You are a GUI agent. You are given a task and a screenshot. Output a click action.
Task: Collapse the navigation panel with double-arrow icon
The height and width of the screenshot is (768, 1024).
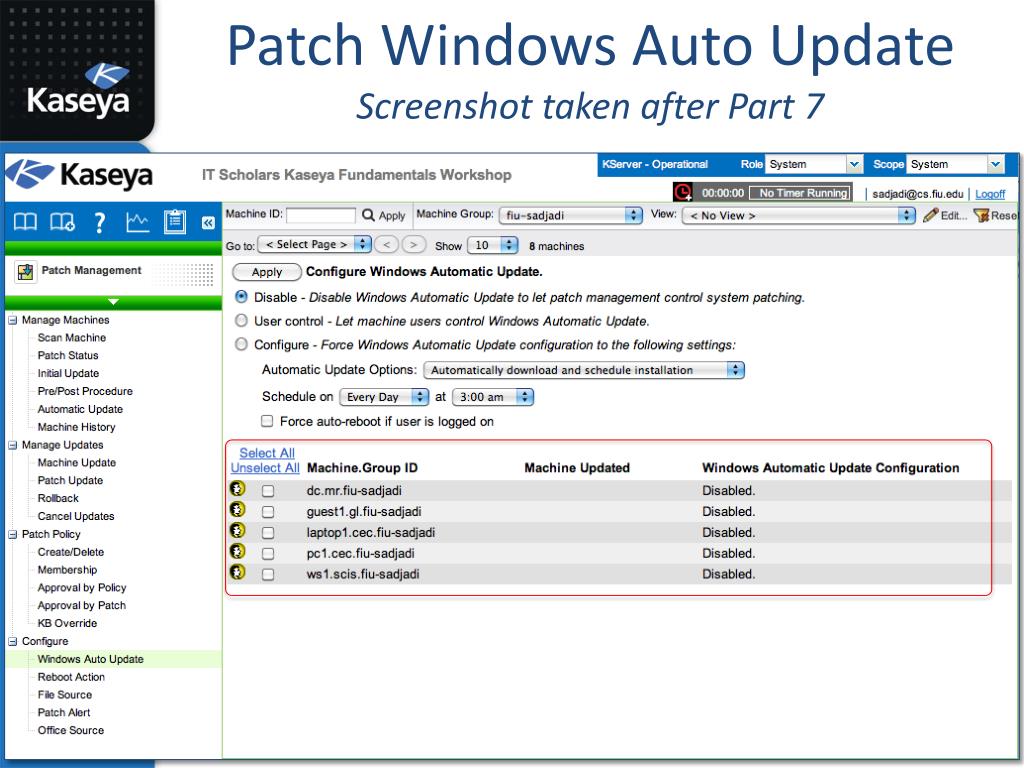(x=208, y=223)
